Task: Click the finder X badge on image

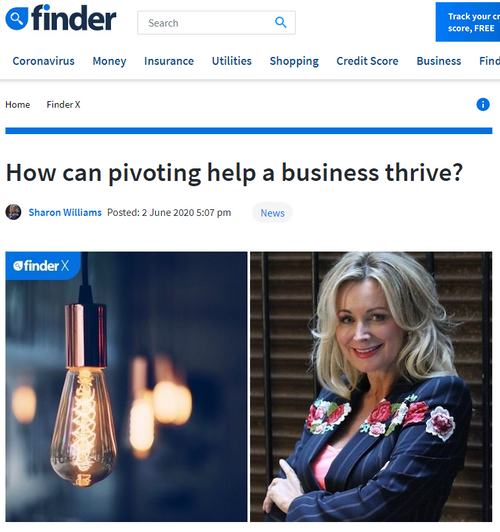Action: click(42, 266)
